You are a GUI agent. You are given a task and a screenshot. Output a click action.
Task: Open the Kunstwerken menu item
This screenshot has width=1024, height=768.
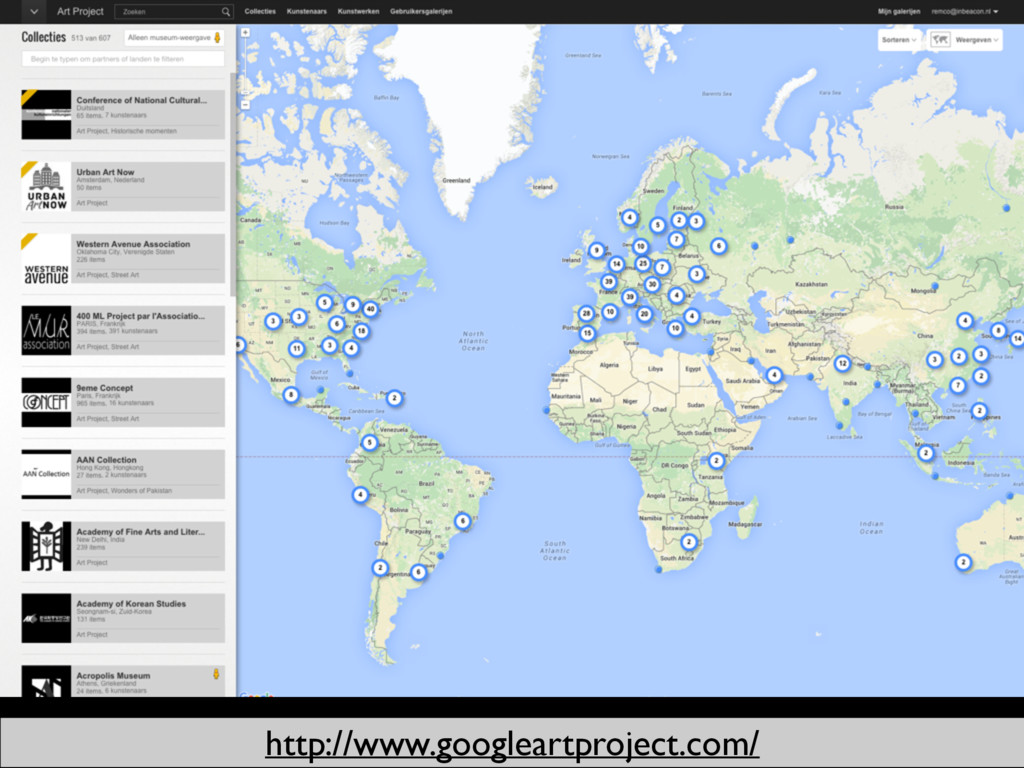coord(359,12)
